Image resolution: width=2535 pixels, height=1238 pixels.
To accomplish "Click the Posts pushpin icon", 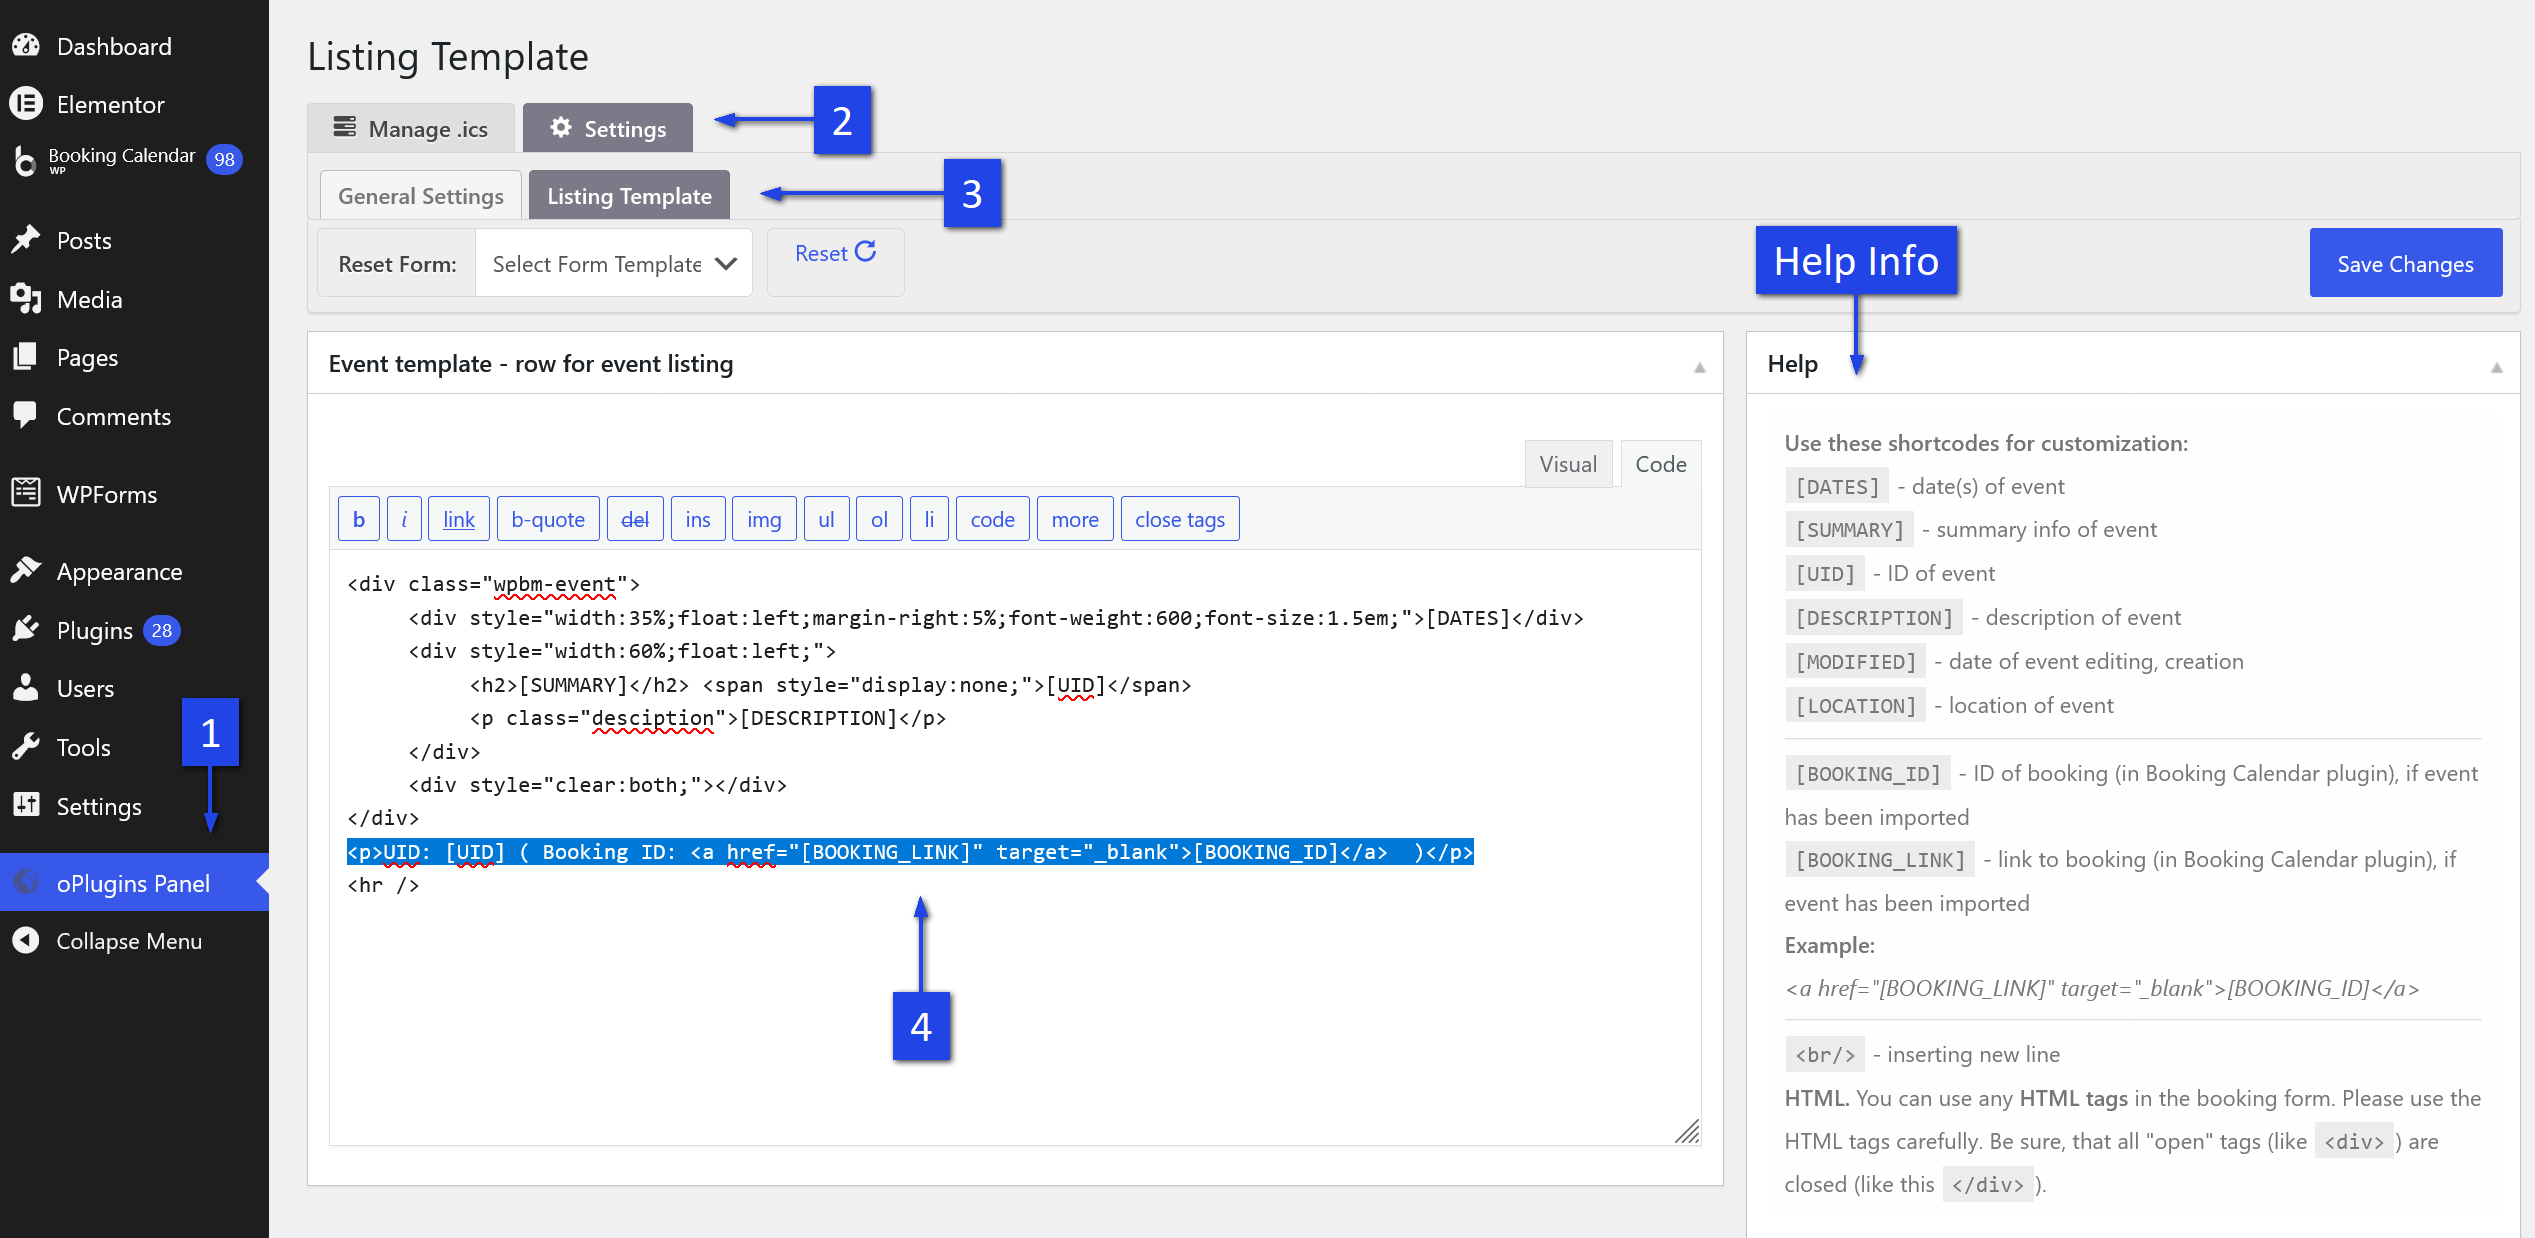I will pos(26,240).
